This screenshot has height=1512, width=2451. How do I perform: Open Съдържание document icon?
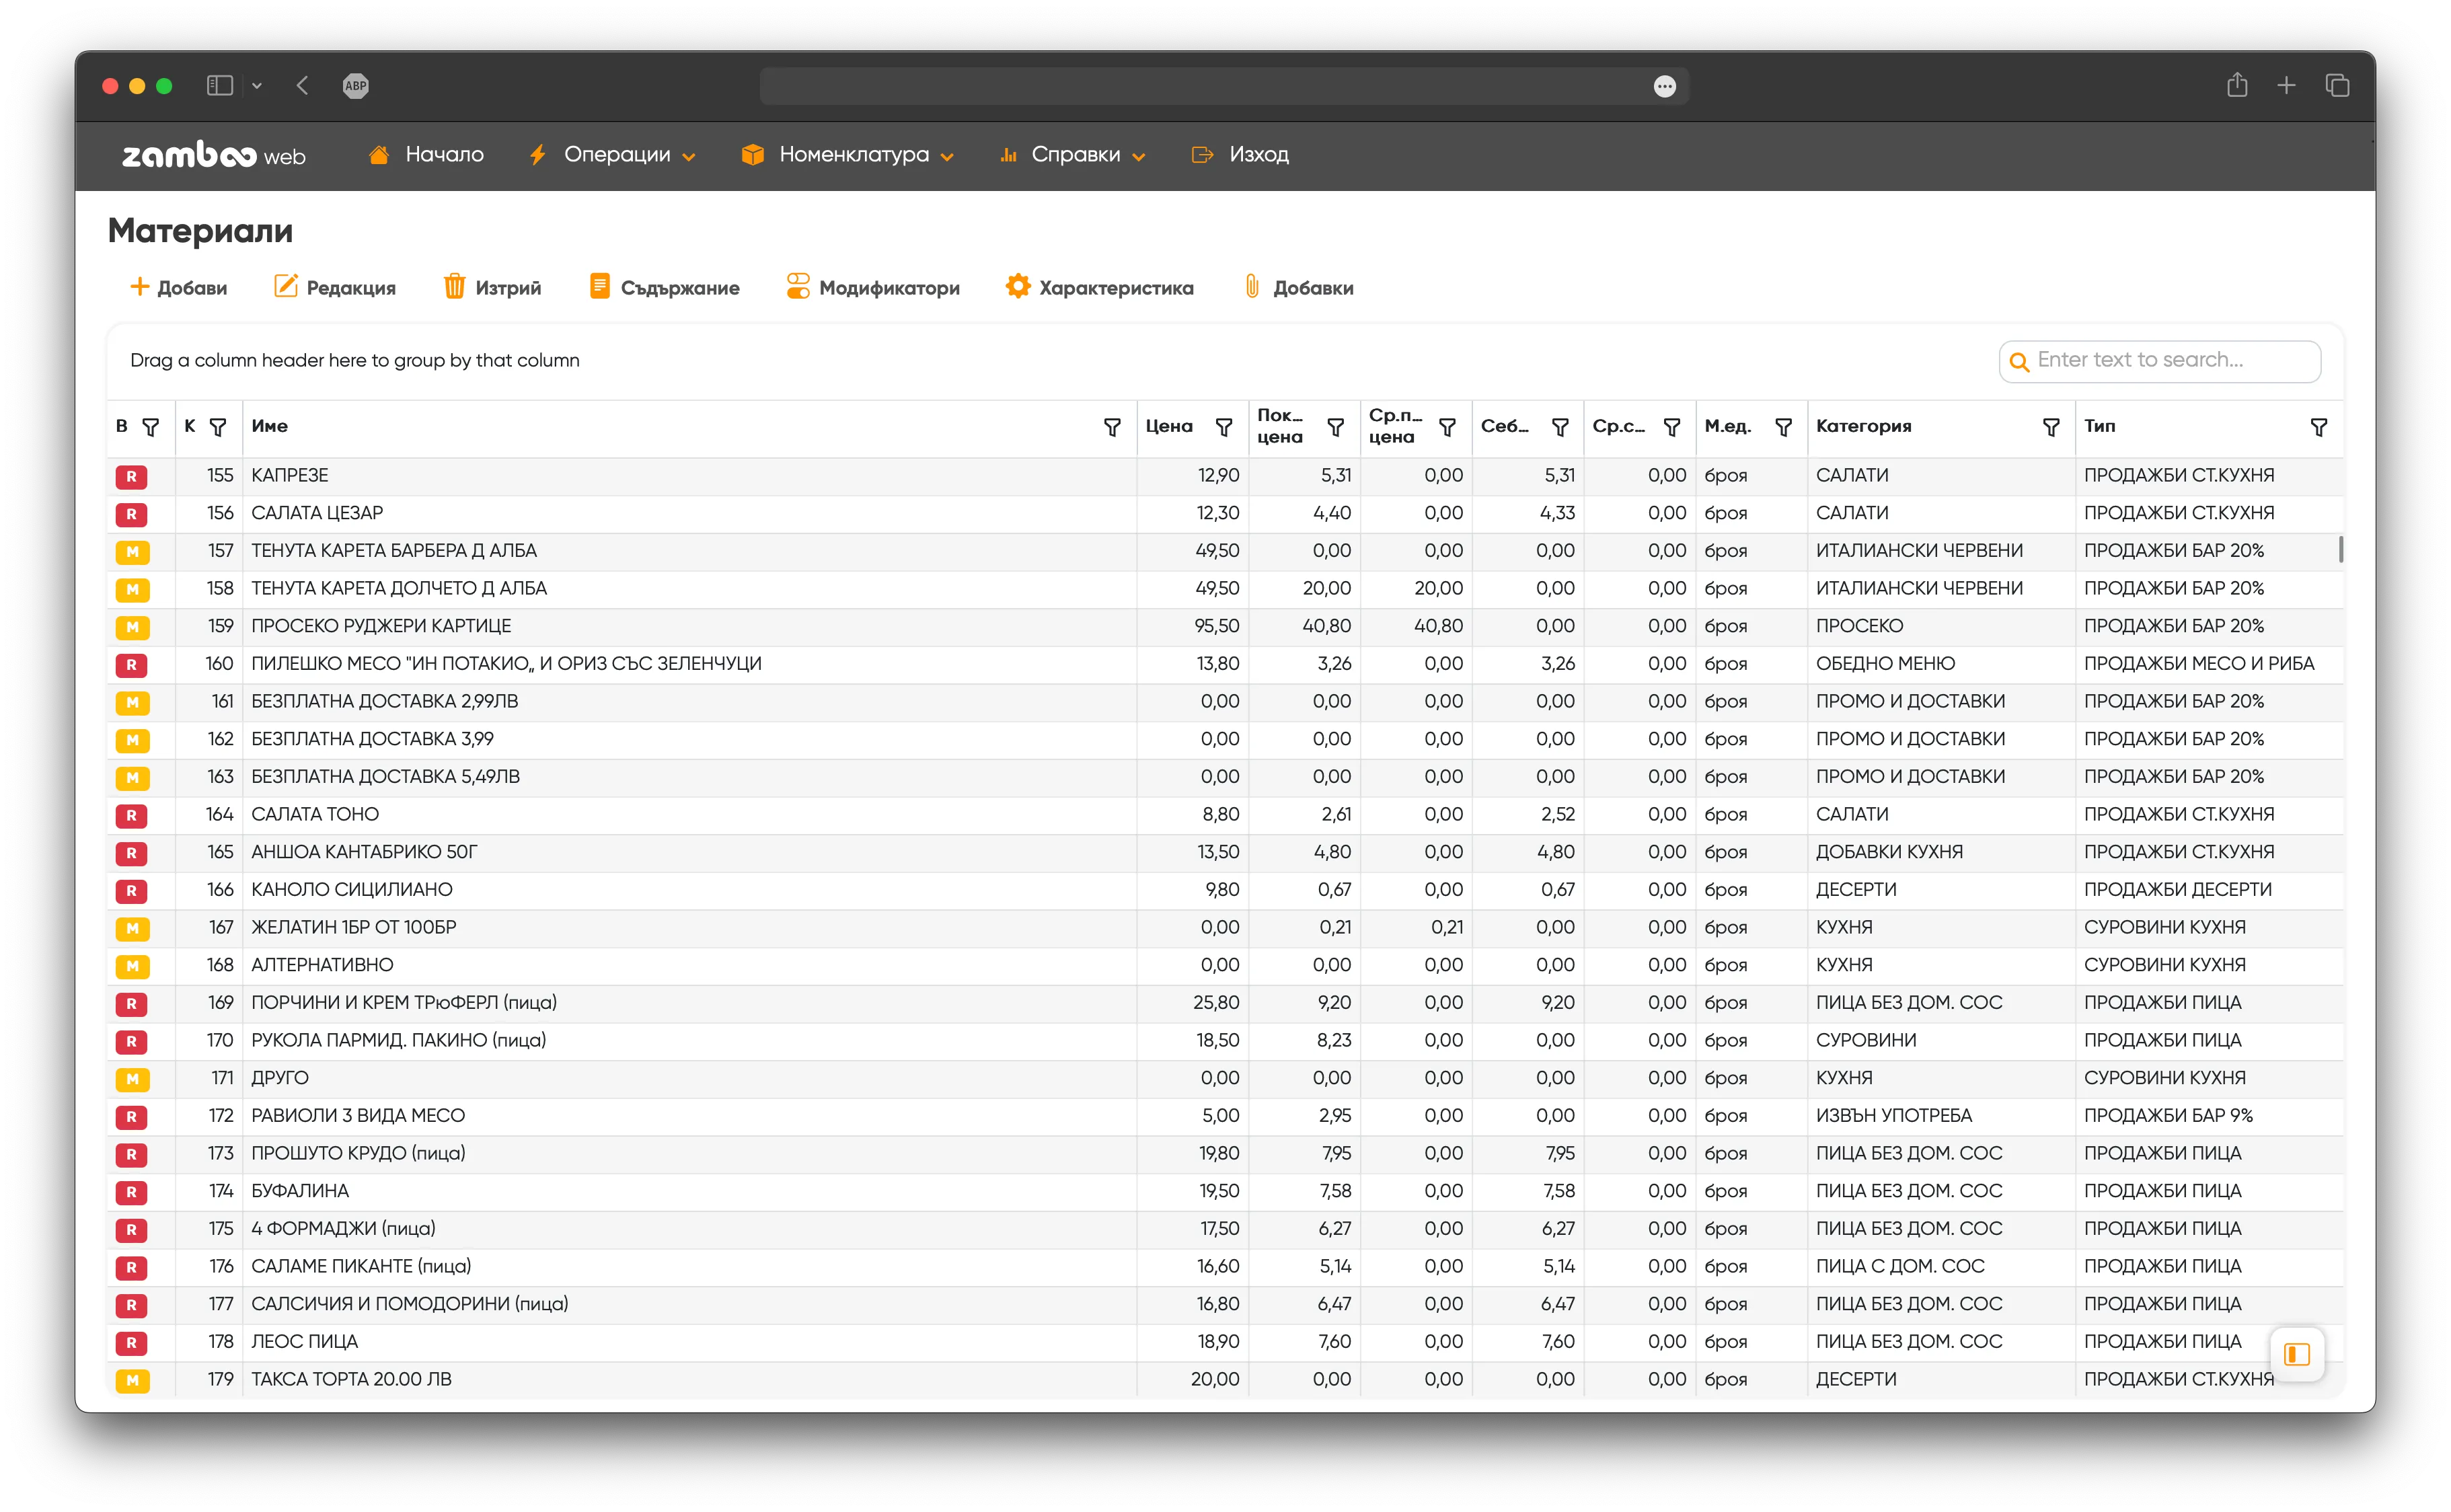click(x=599, y=287)
